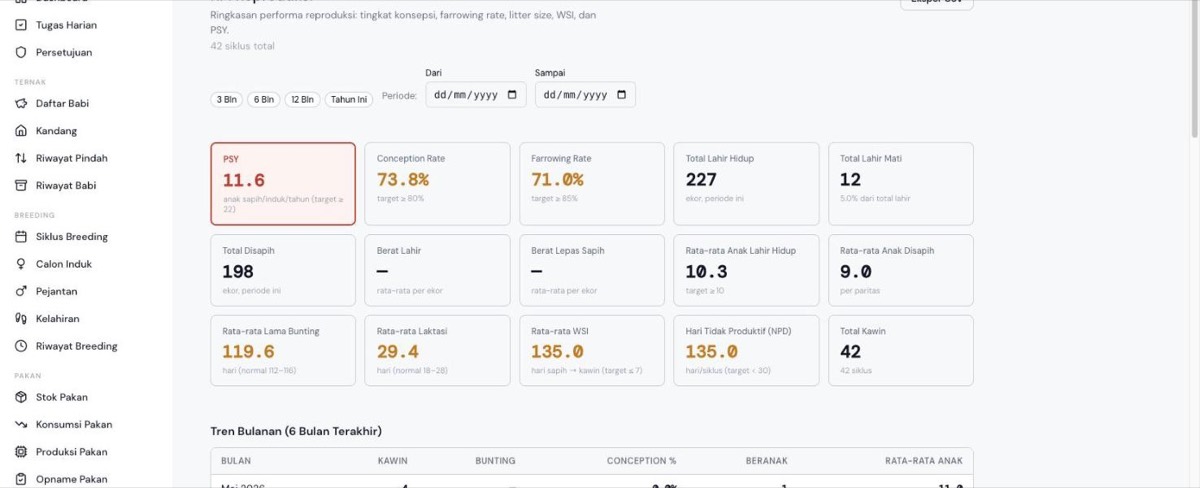Screen dimensions: 1200x488
Task: Select the Pejantan male icon
Action: click(21, 291)
